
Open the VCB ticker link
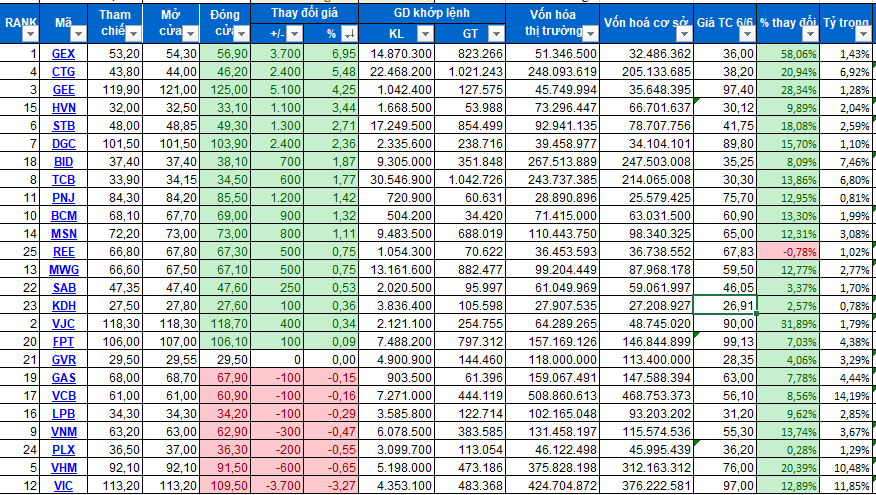point(63,396)
